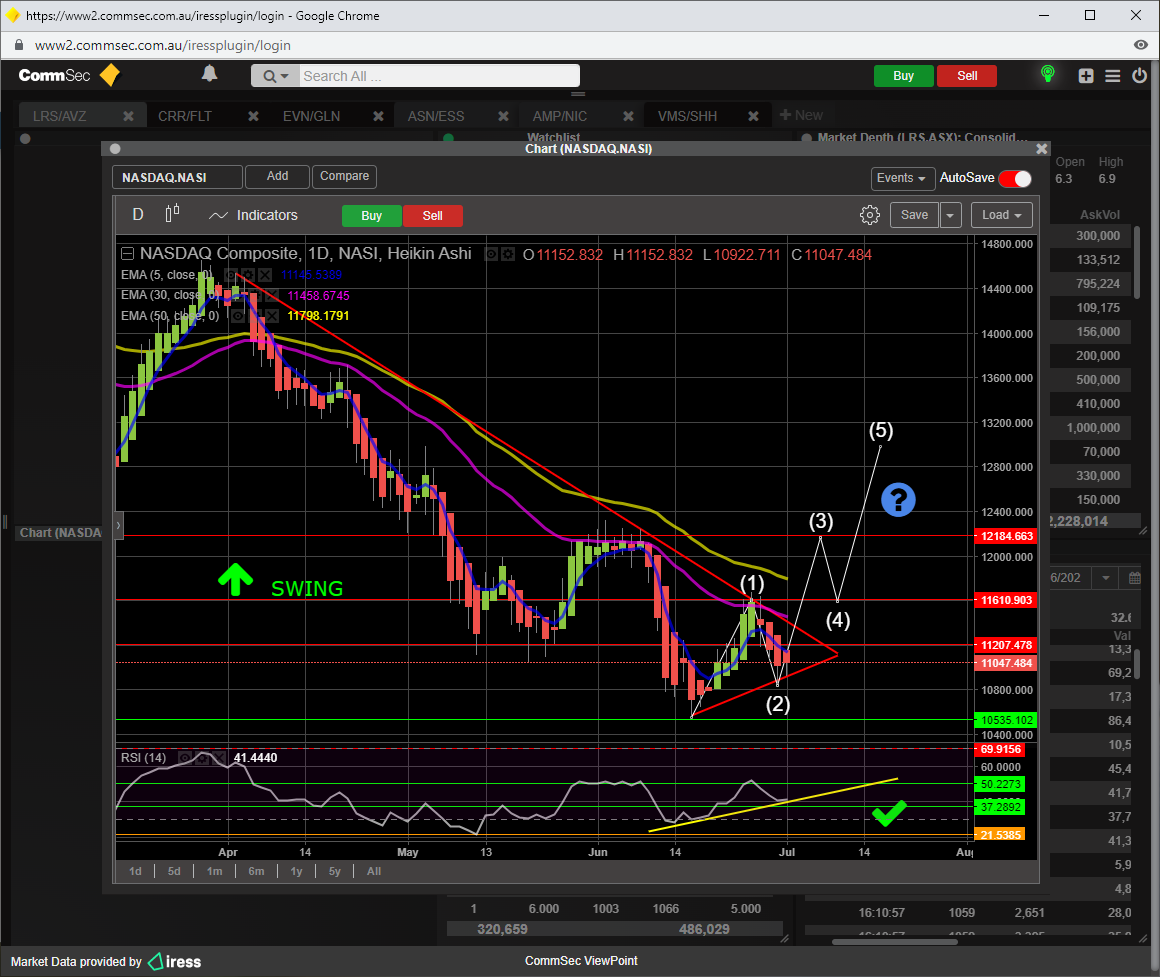Click the power logout icon
Screen dimensions: 1160x977
pyautogui.click(x=1139, y=76)
